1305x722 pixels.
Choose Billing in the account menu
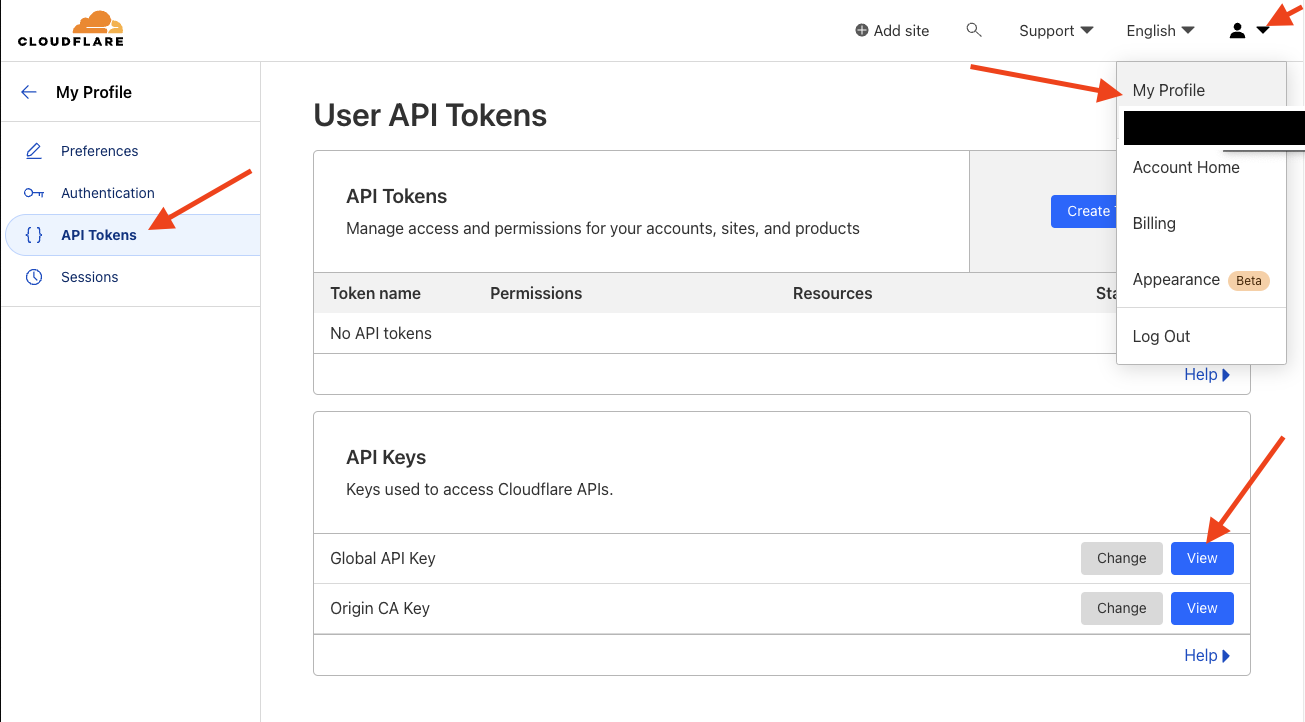tap(1154, 223)
